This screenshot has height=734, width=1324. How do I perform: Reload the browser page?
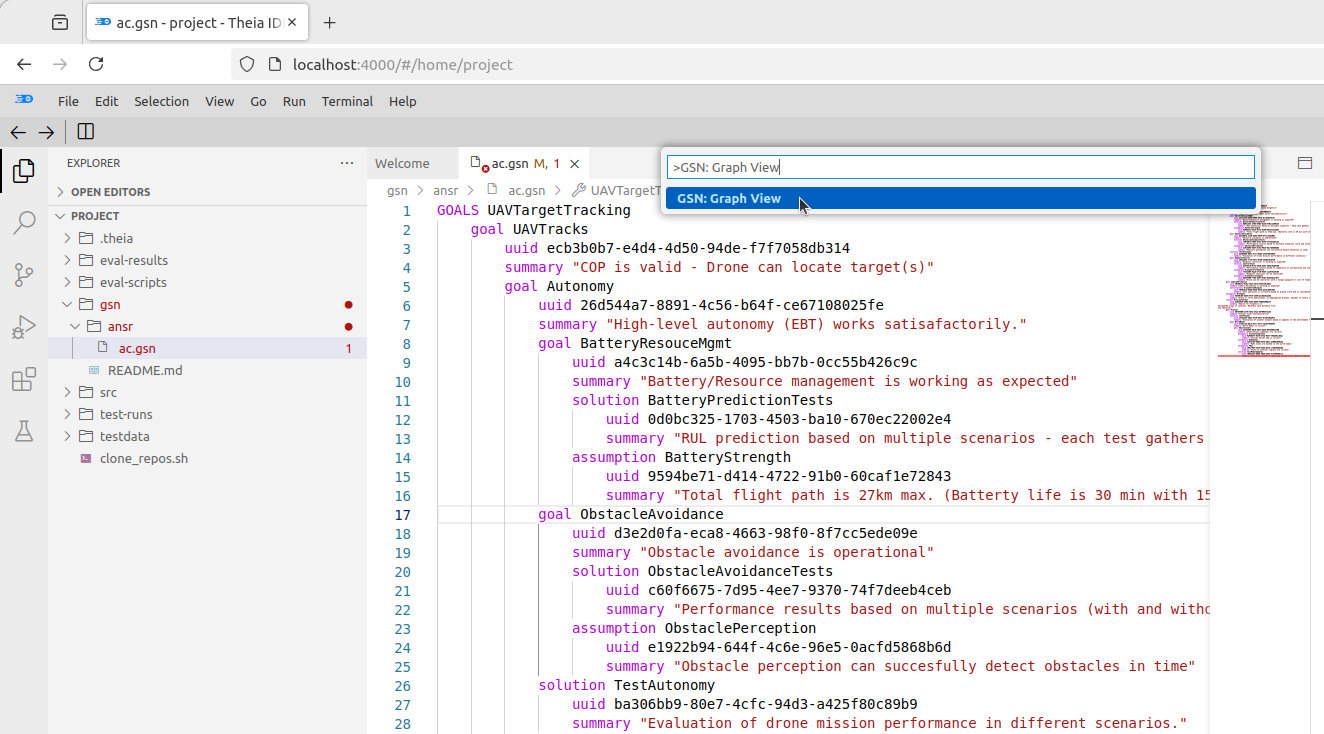coord(96,64)
